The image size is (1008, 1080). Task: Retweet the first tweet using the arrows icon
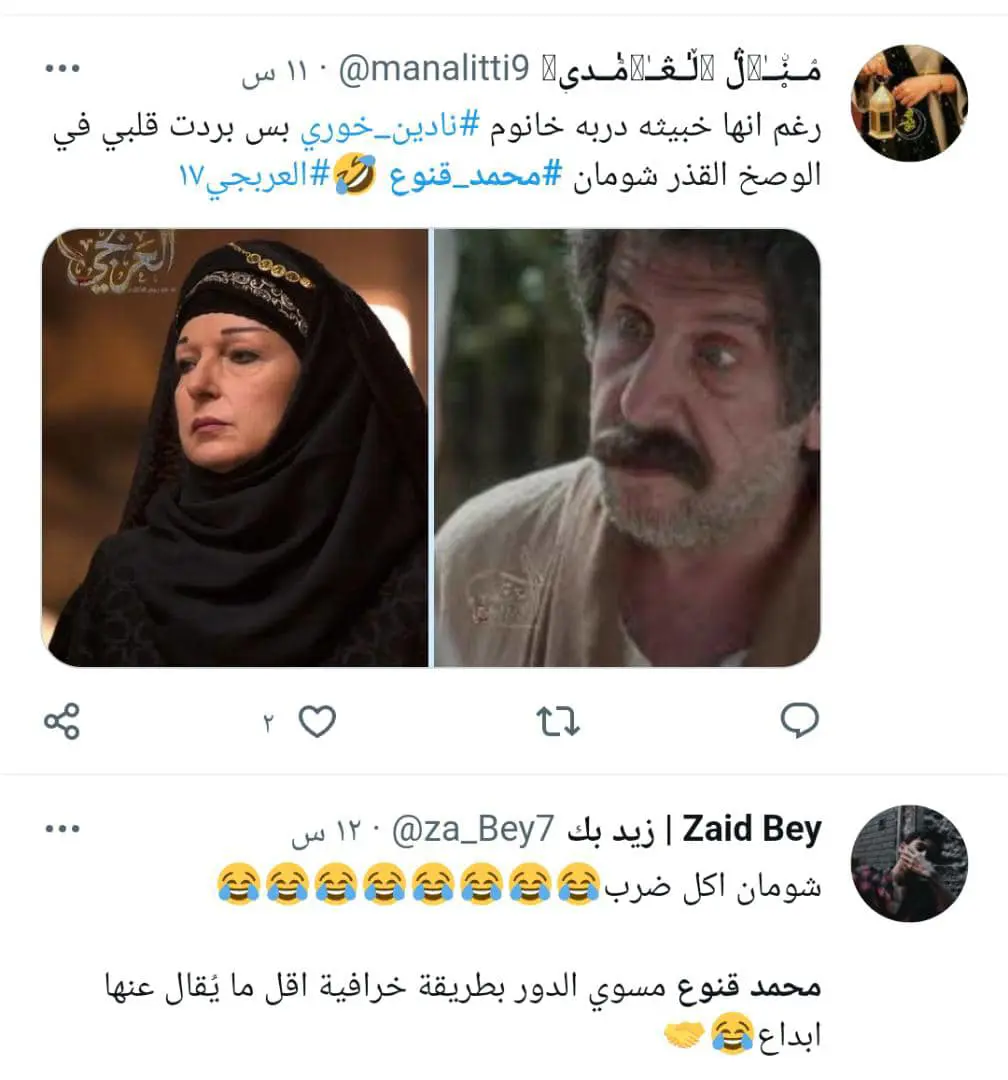558,721
